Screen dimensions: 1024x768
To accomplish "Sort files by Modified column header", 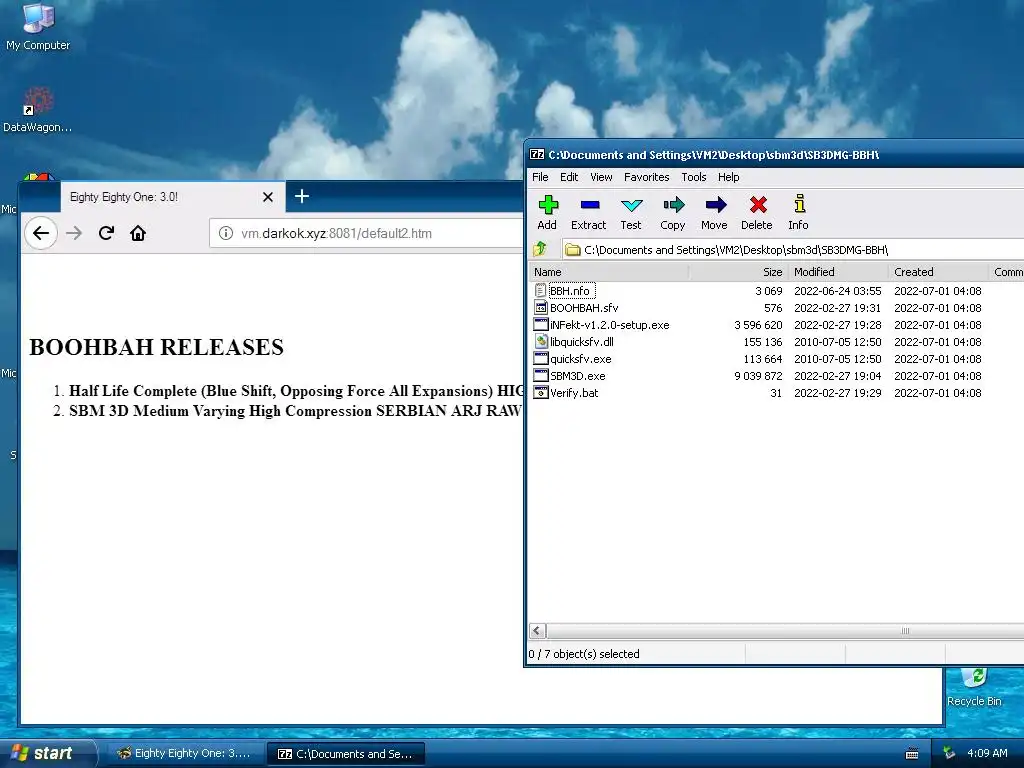I will (x=838, y=272).
